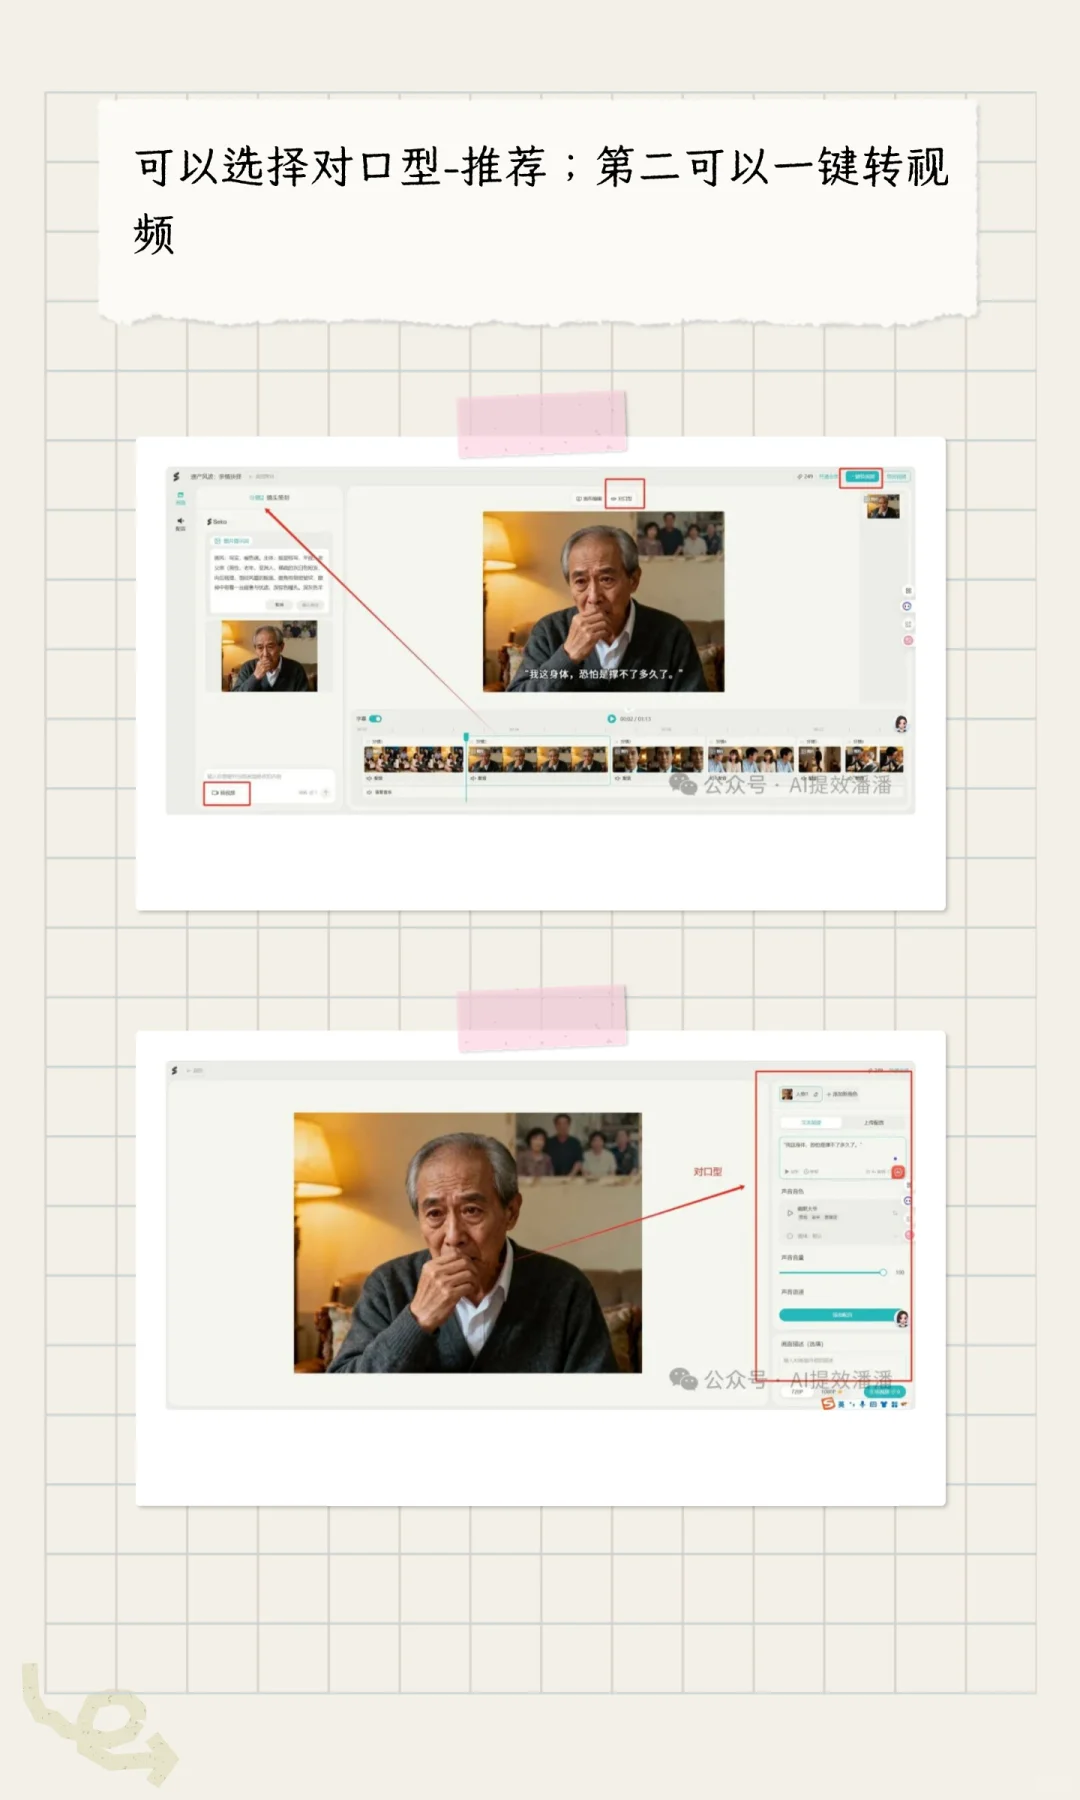Click the small play icon inside dialogue box
This screenshot has width=1080, height=1800.
(x=787, y=1171)
